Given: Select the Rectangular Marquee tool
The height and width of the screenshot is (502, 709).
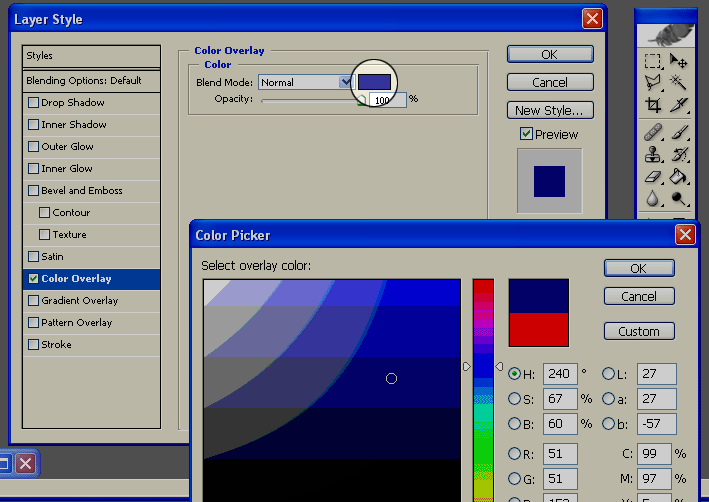Looking at the screenshot, I should pos(653,61).
